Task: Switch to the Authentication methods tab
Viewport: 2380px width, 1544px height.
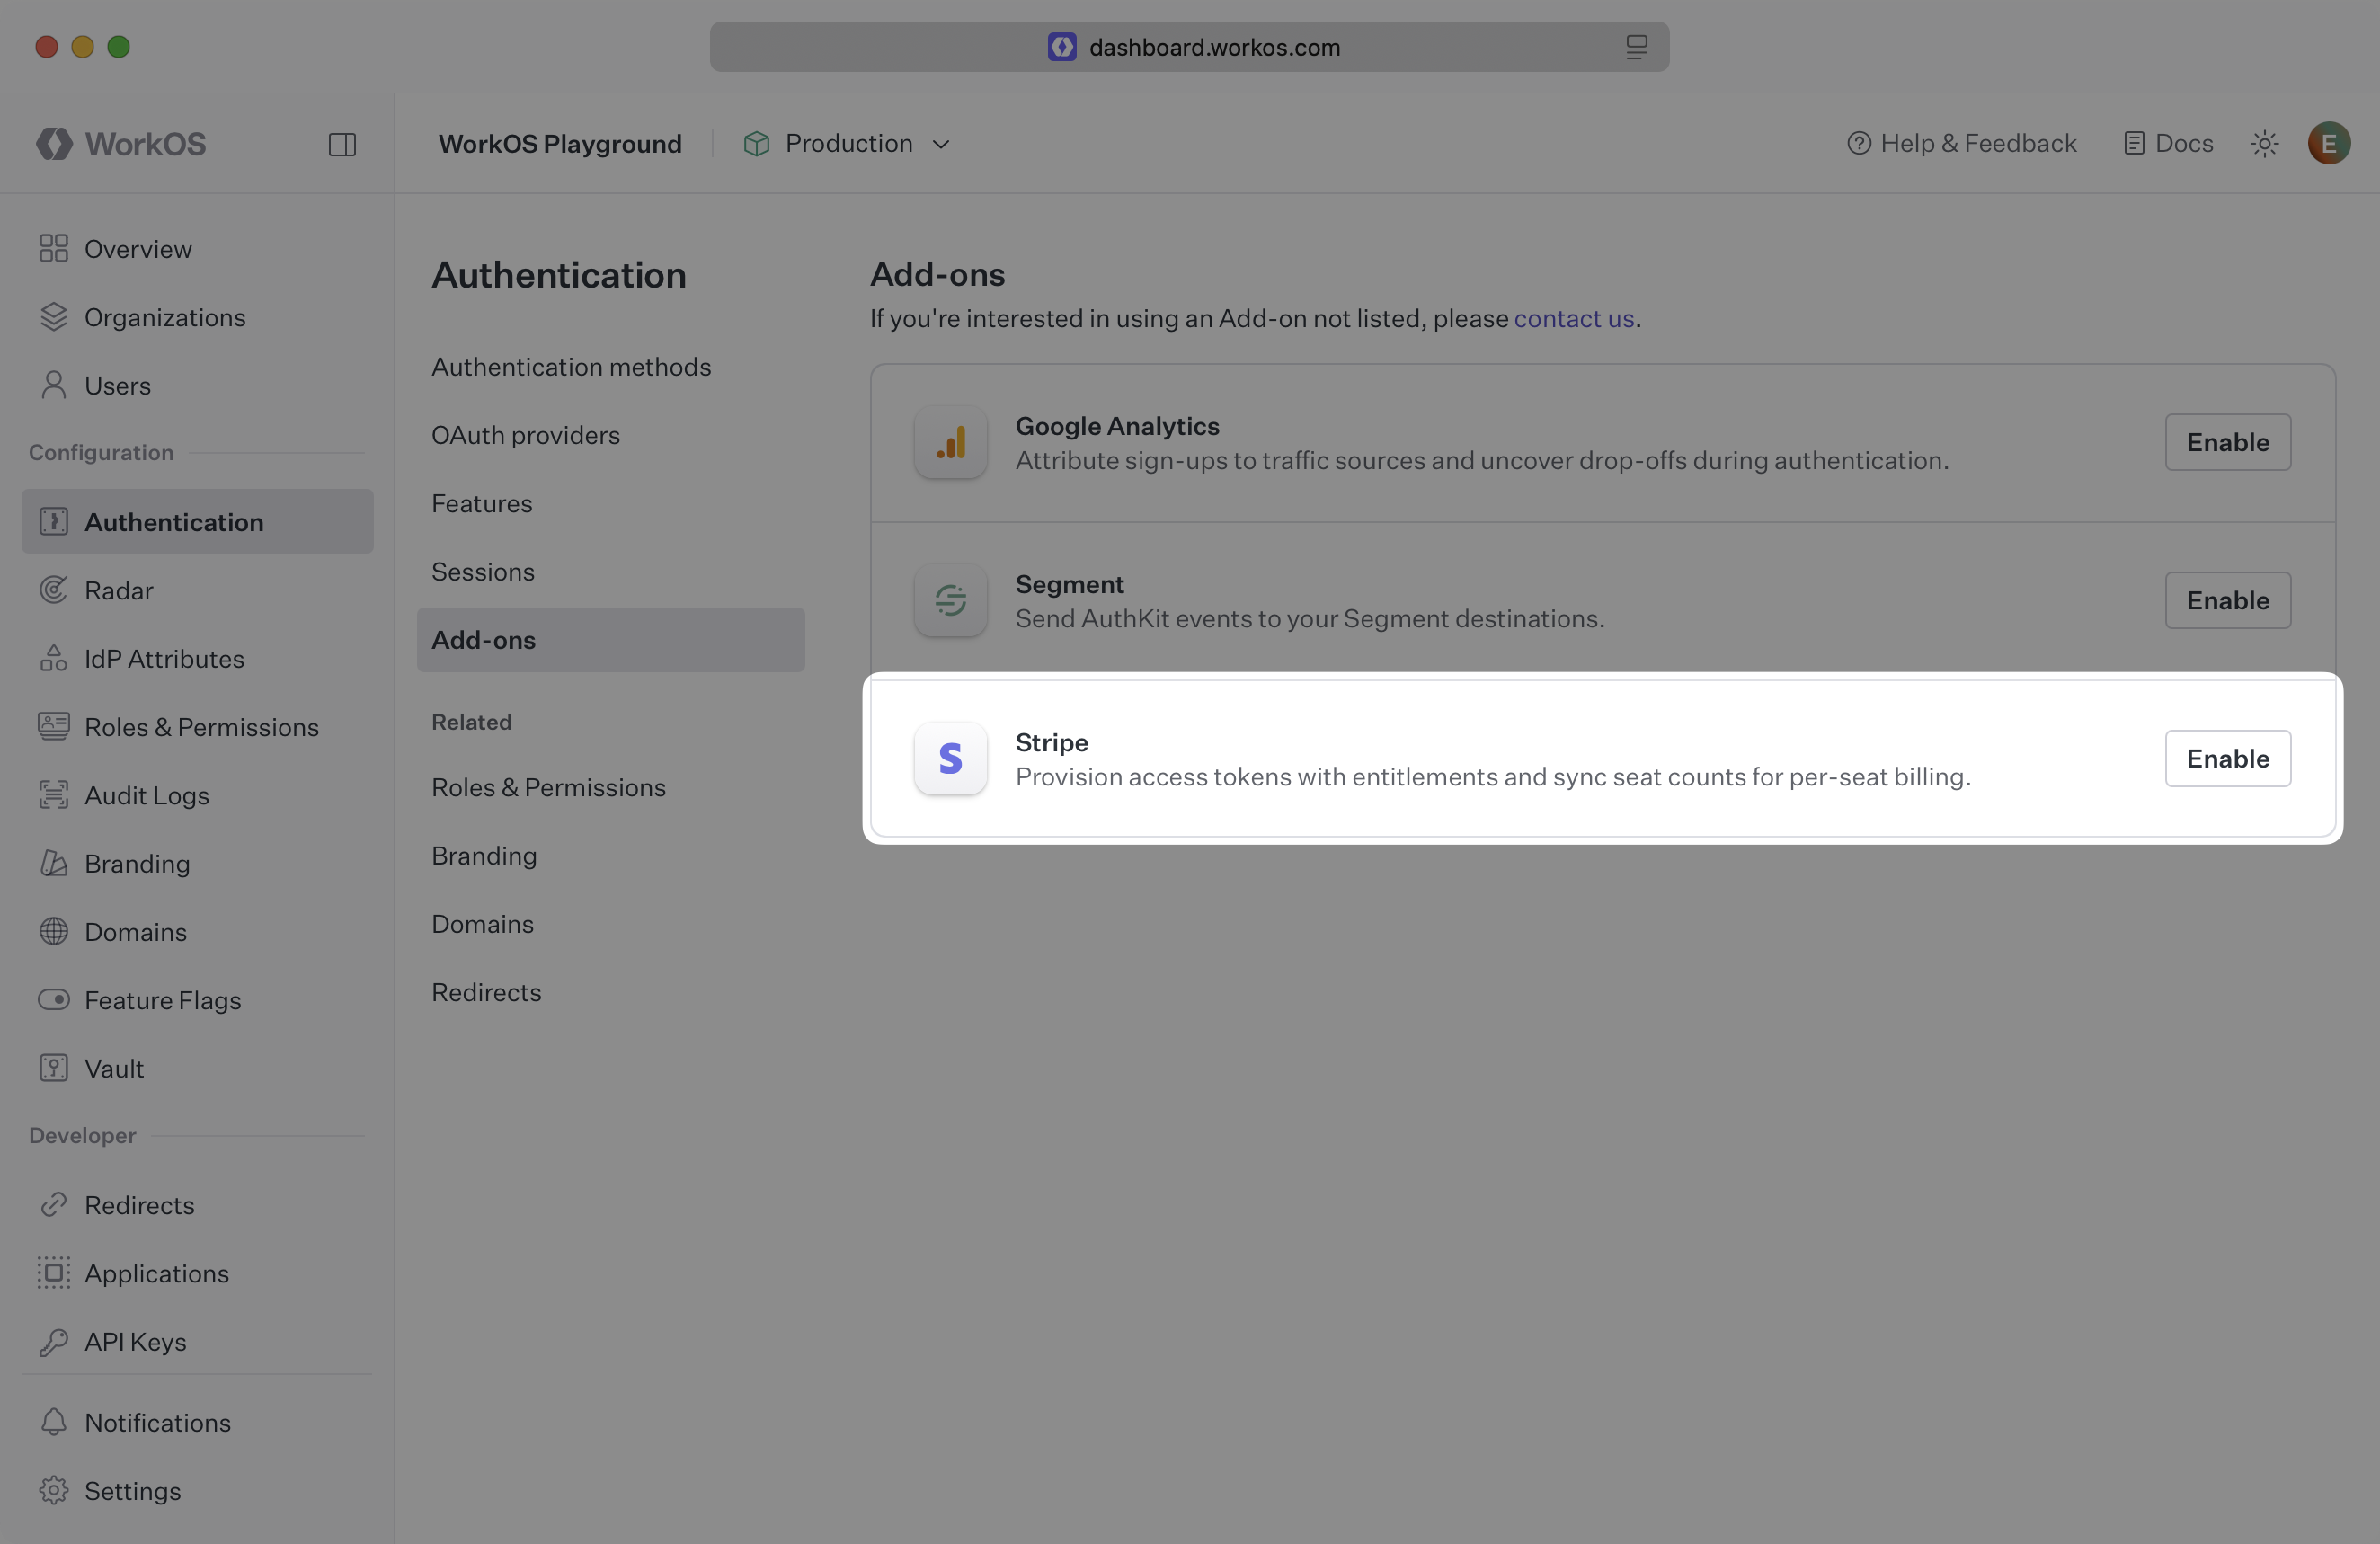Action: point(571,367)
